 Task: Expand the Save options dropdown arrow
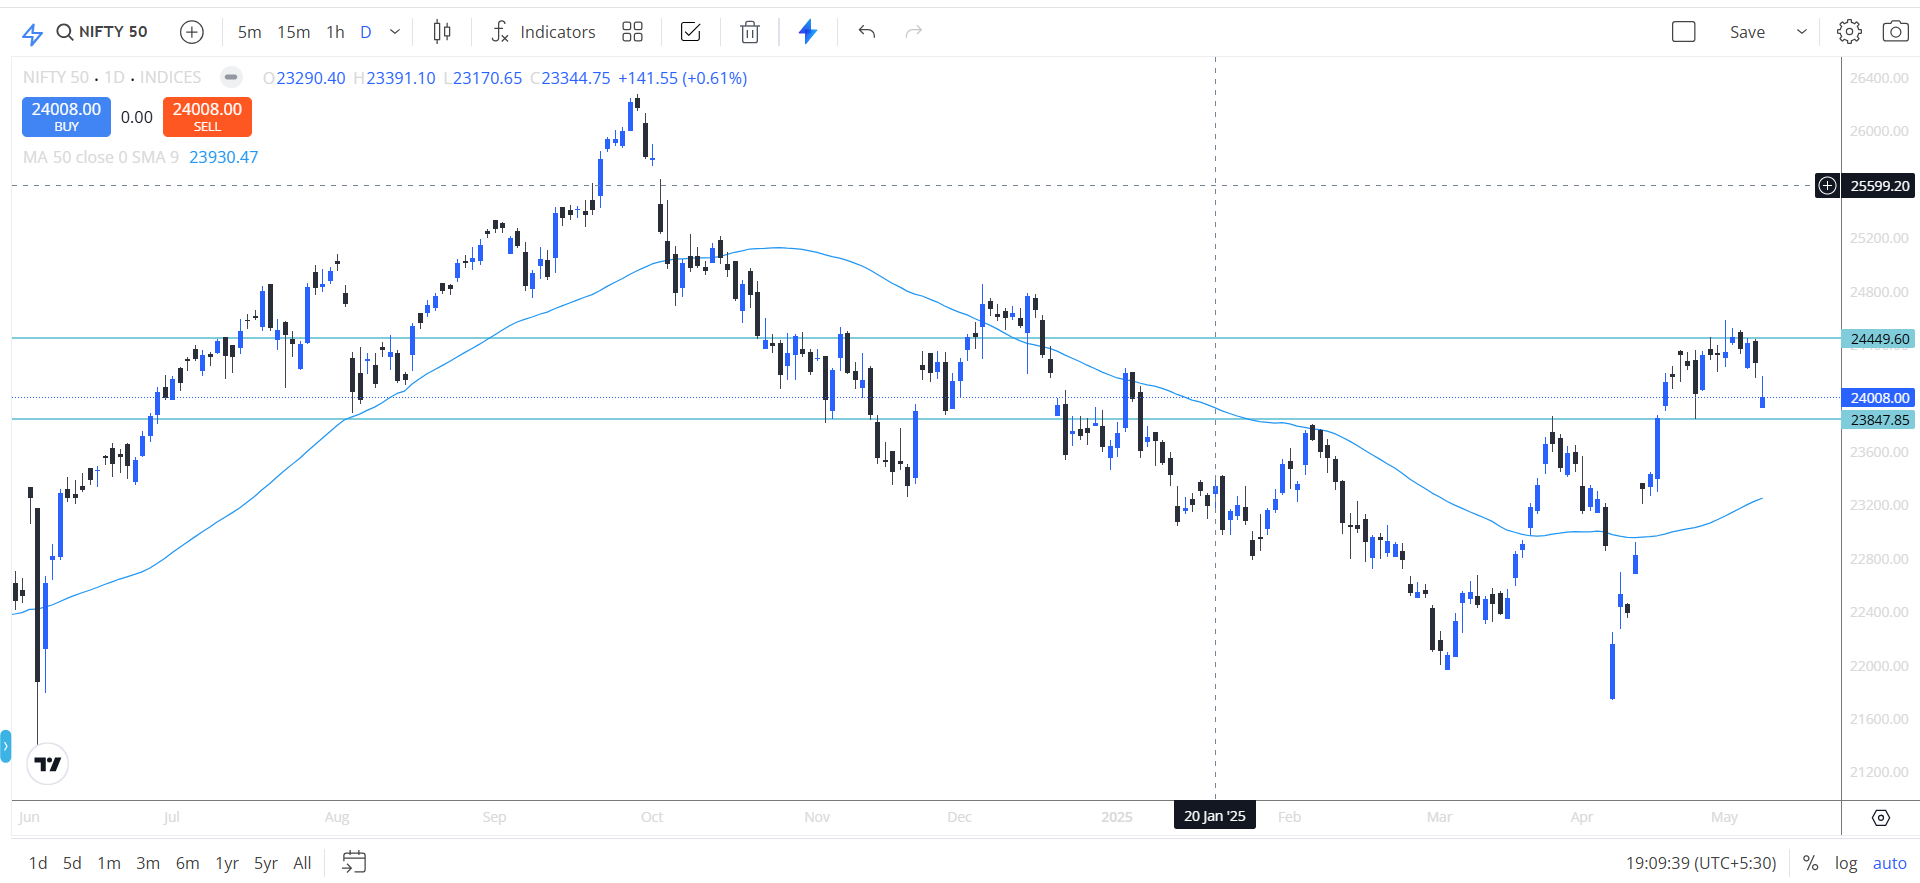tap(1802, 32)
